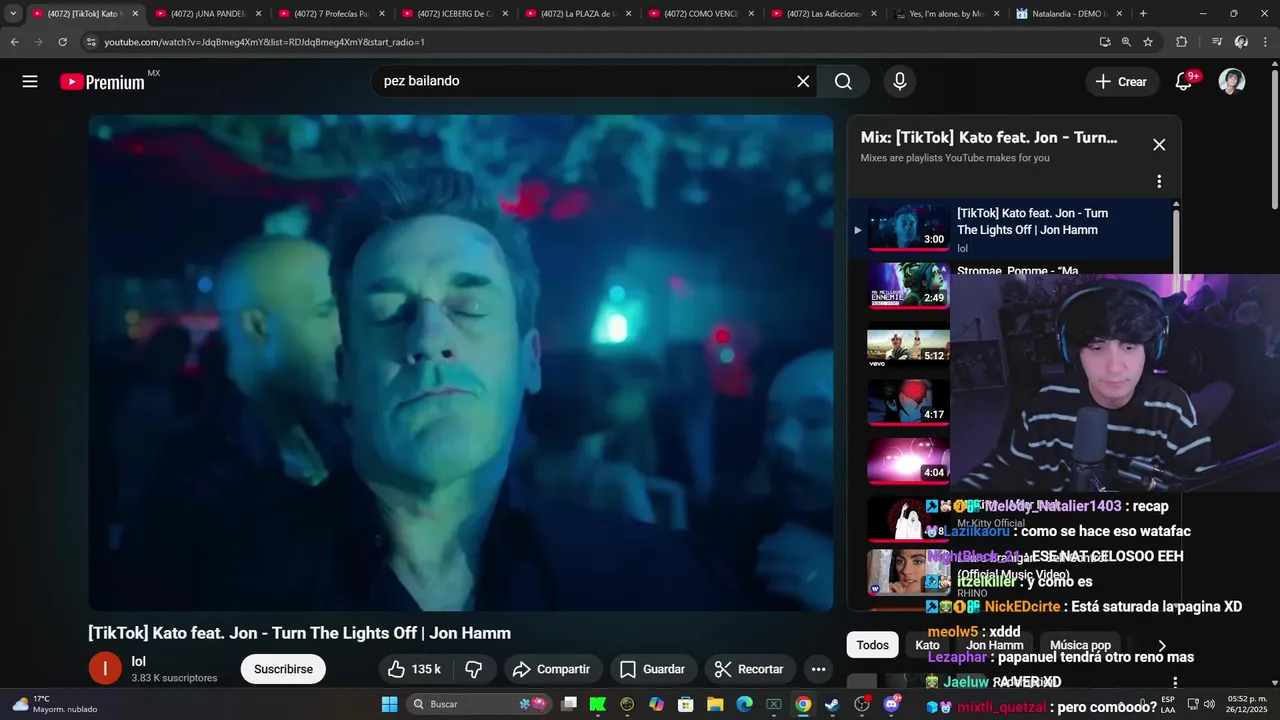This screenshot has height=720, width=1280.
Task: Show more filter chips with right chevron
Action: [1161, 646]
